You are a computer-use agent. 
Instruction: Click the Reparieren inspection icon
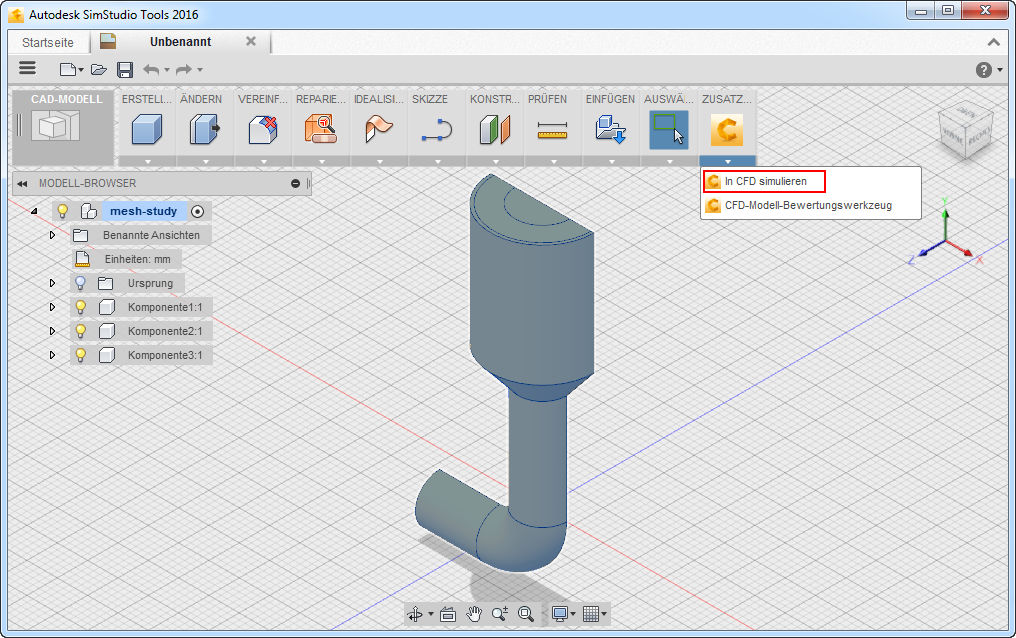point(321,129)
